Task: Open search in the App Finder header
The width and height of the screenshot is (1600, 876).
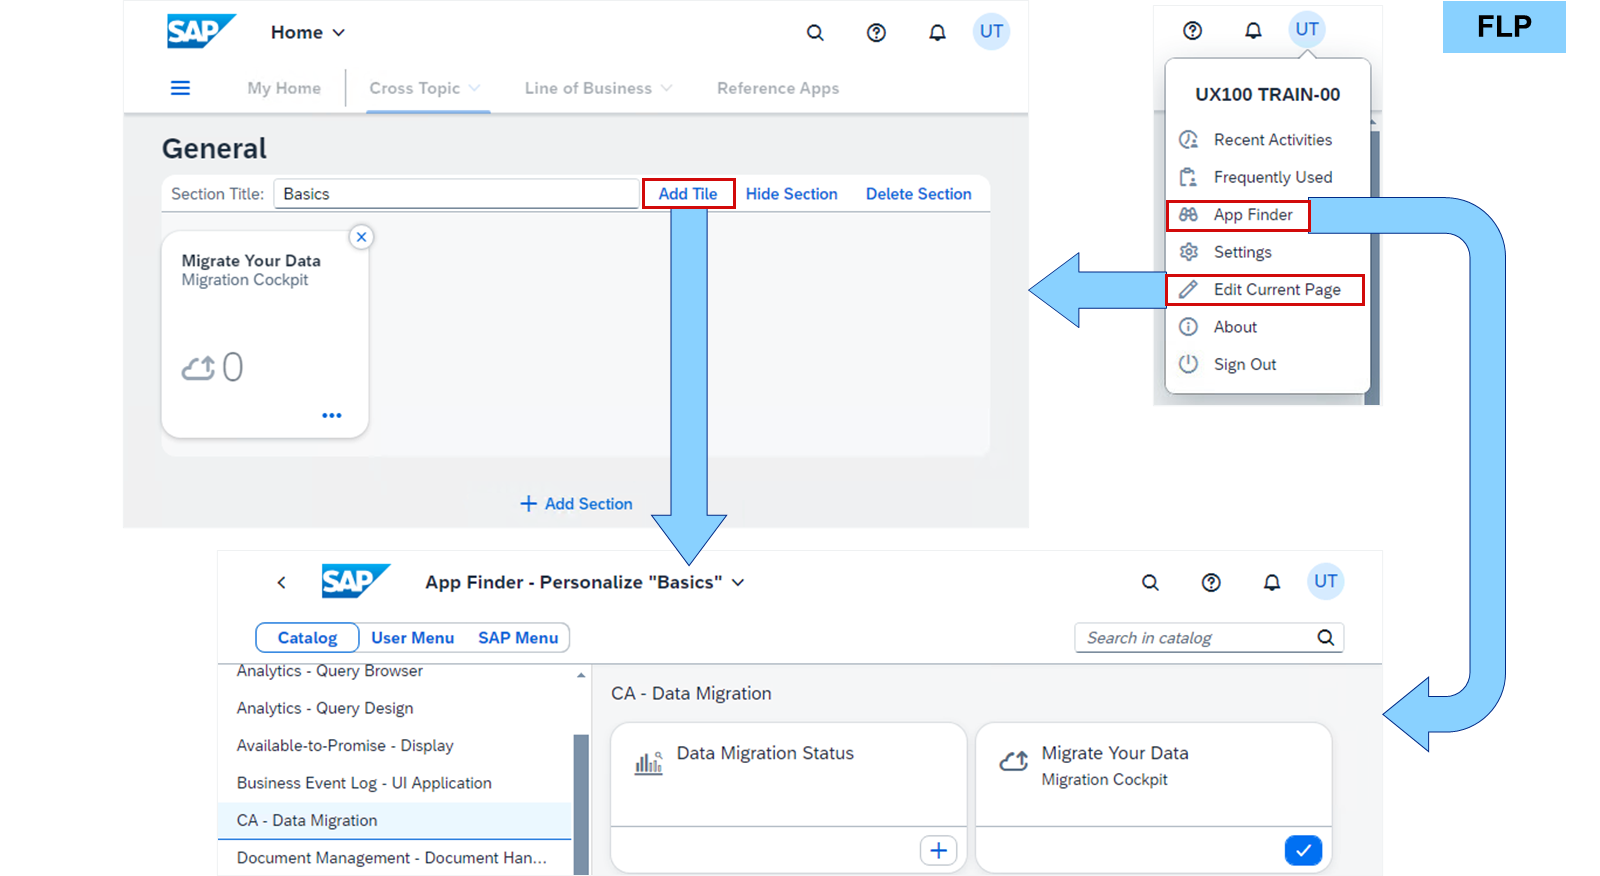Action: [1151, 582]
